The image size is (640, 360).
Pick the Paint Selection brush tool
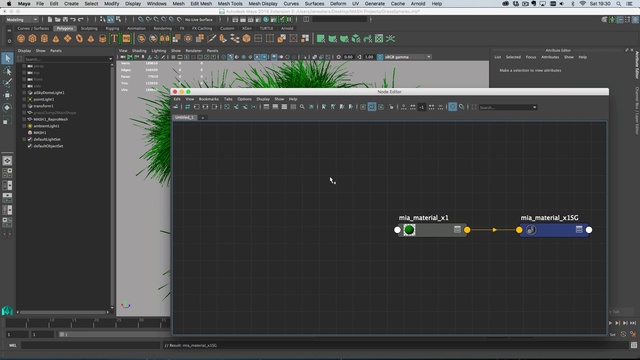pyautogui.click(x=7, y=83)
